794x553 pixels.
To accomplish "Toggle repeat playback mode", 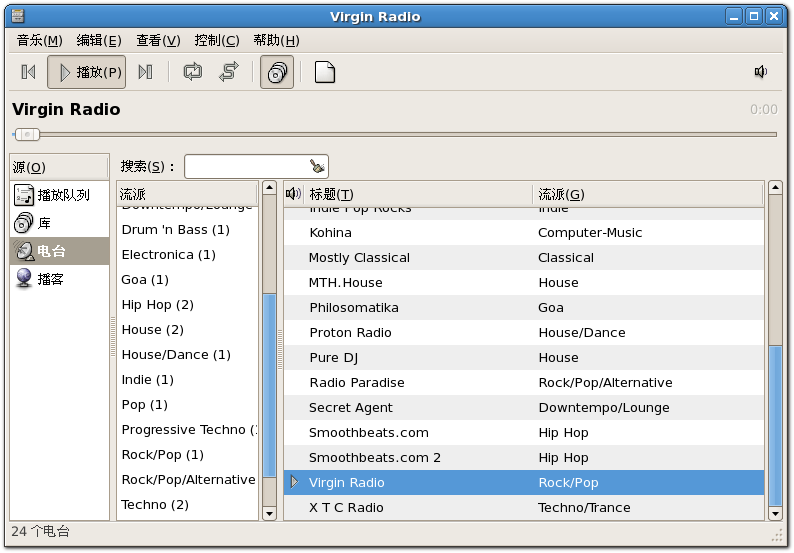I will 192,72.
